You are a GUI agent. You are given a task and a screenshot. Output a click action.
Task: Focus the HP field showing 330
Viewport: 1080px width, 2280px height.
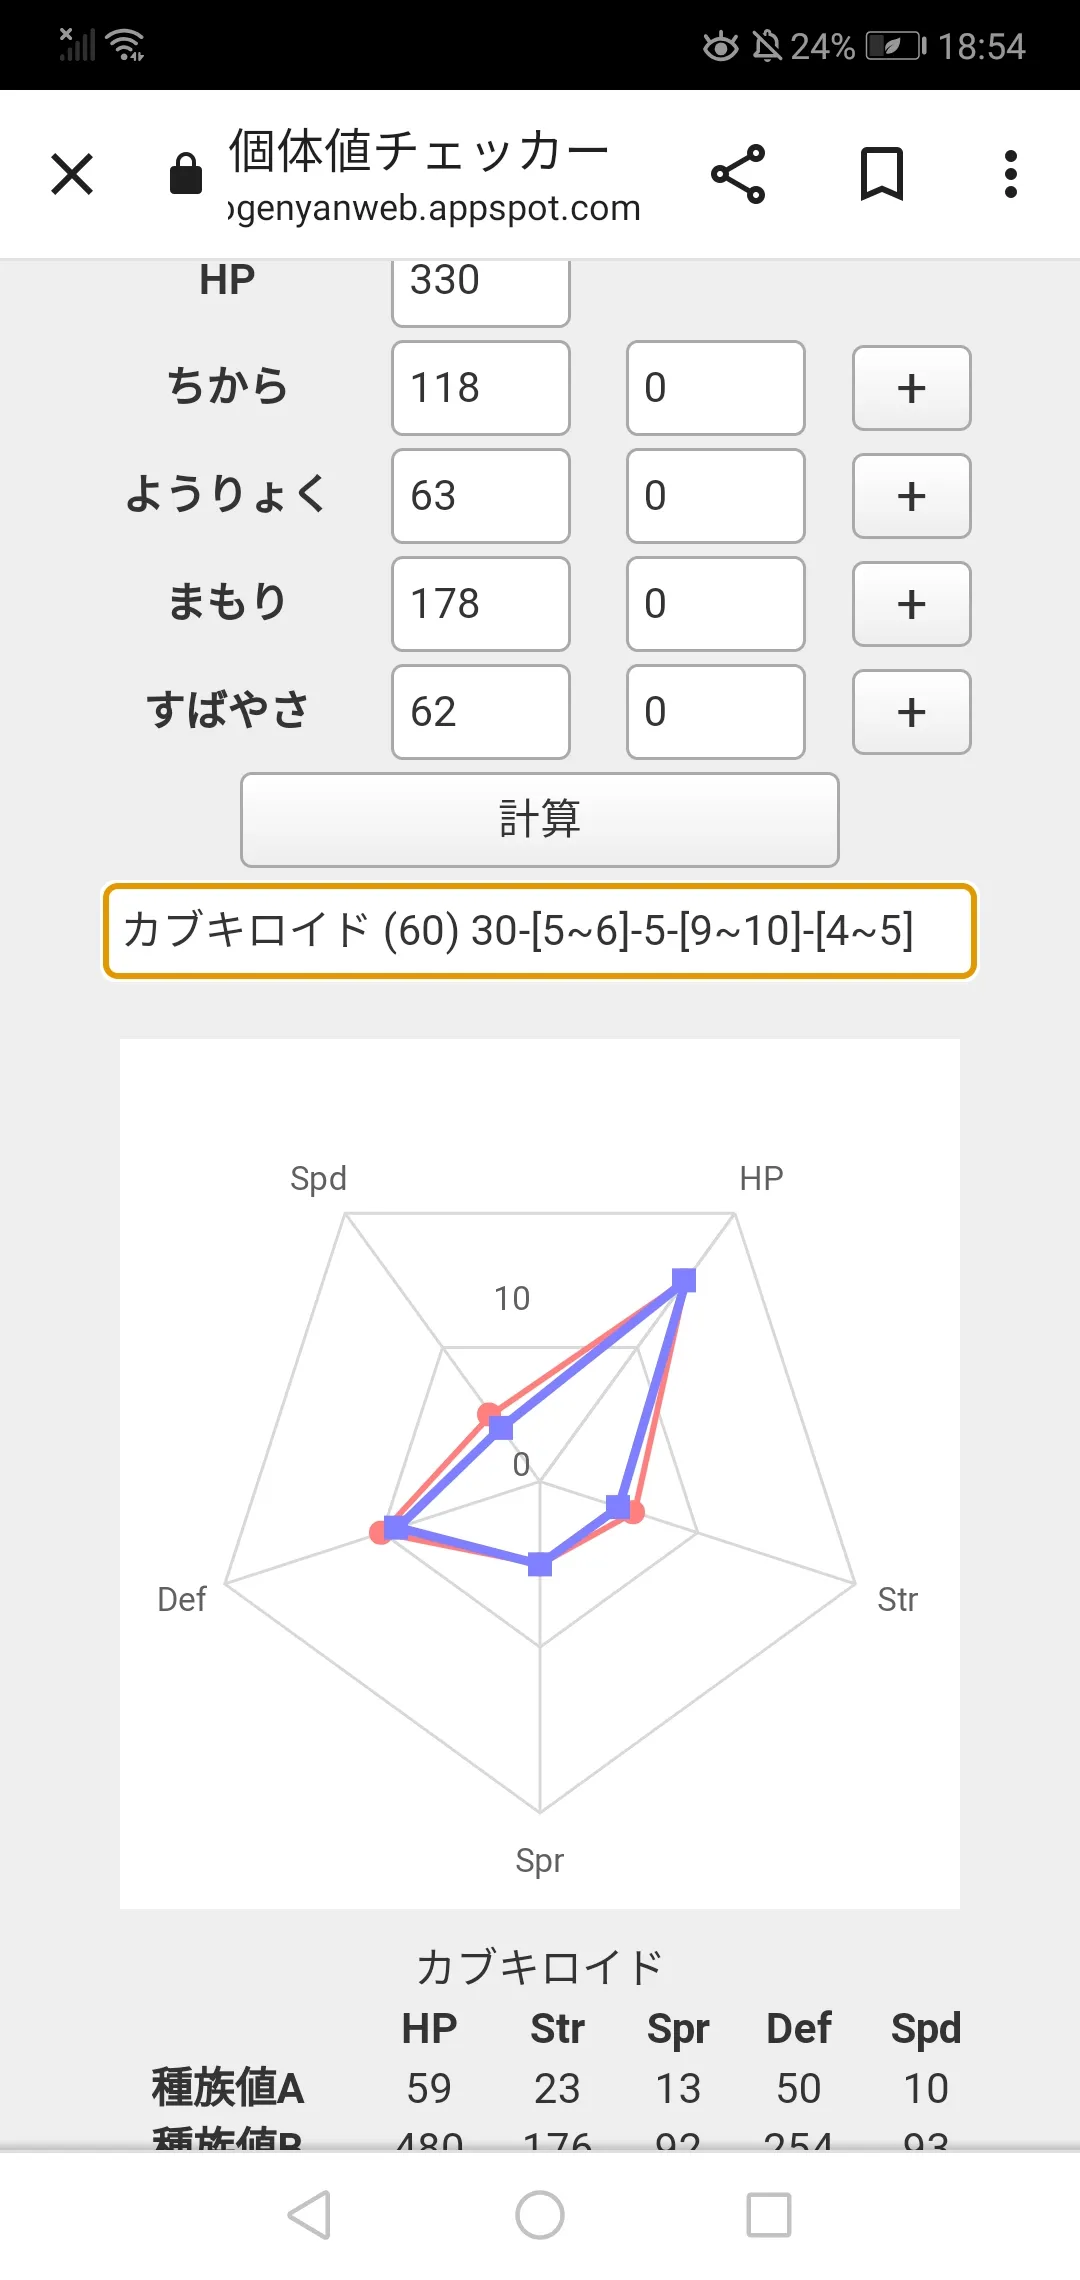(481, 290)
